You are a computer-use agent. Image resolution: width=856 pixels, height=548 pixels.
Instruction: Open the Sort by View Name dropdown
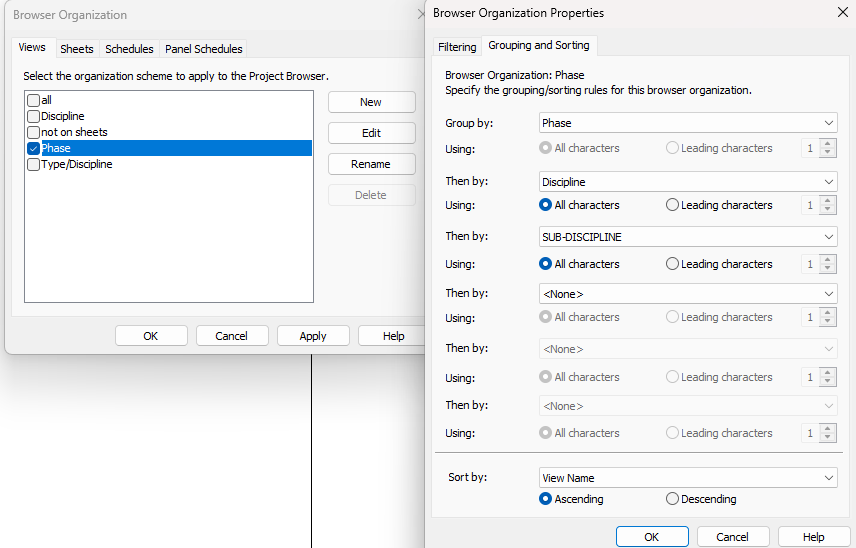tap(688, 478)
